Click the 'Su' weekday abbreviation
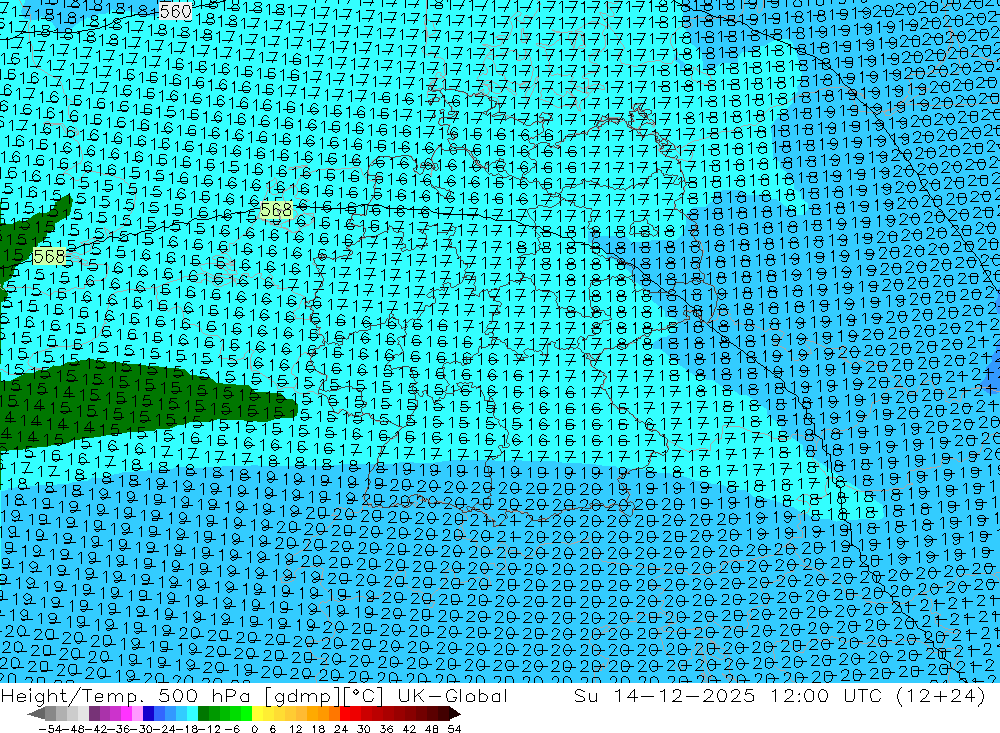Image resolution: width=1000 pixels, height=733 pixels. tap(585, 696)
